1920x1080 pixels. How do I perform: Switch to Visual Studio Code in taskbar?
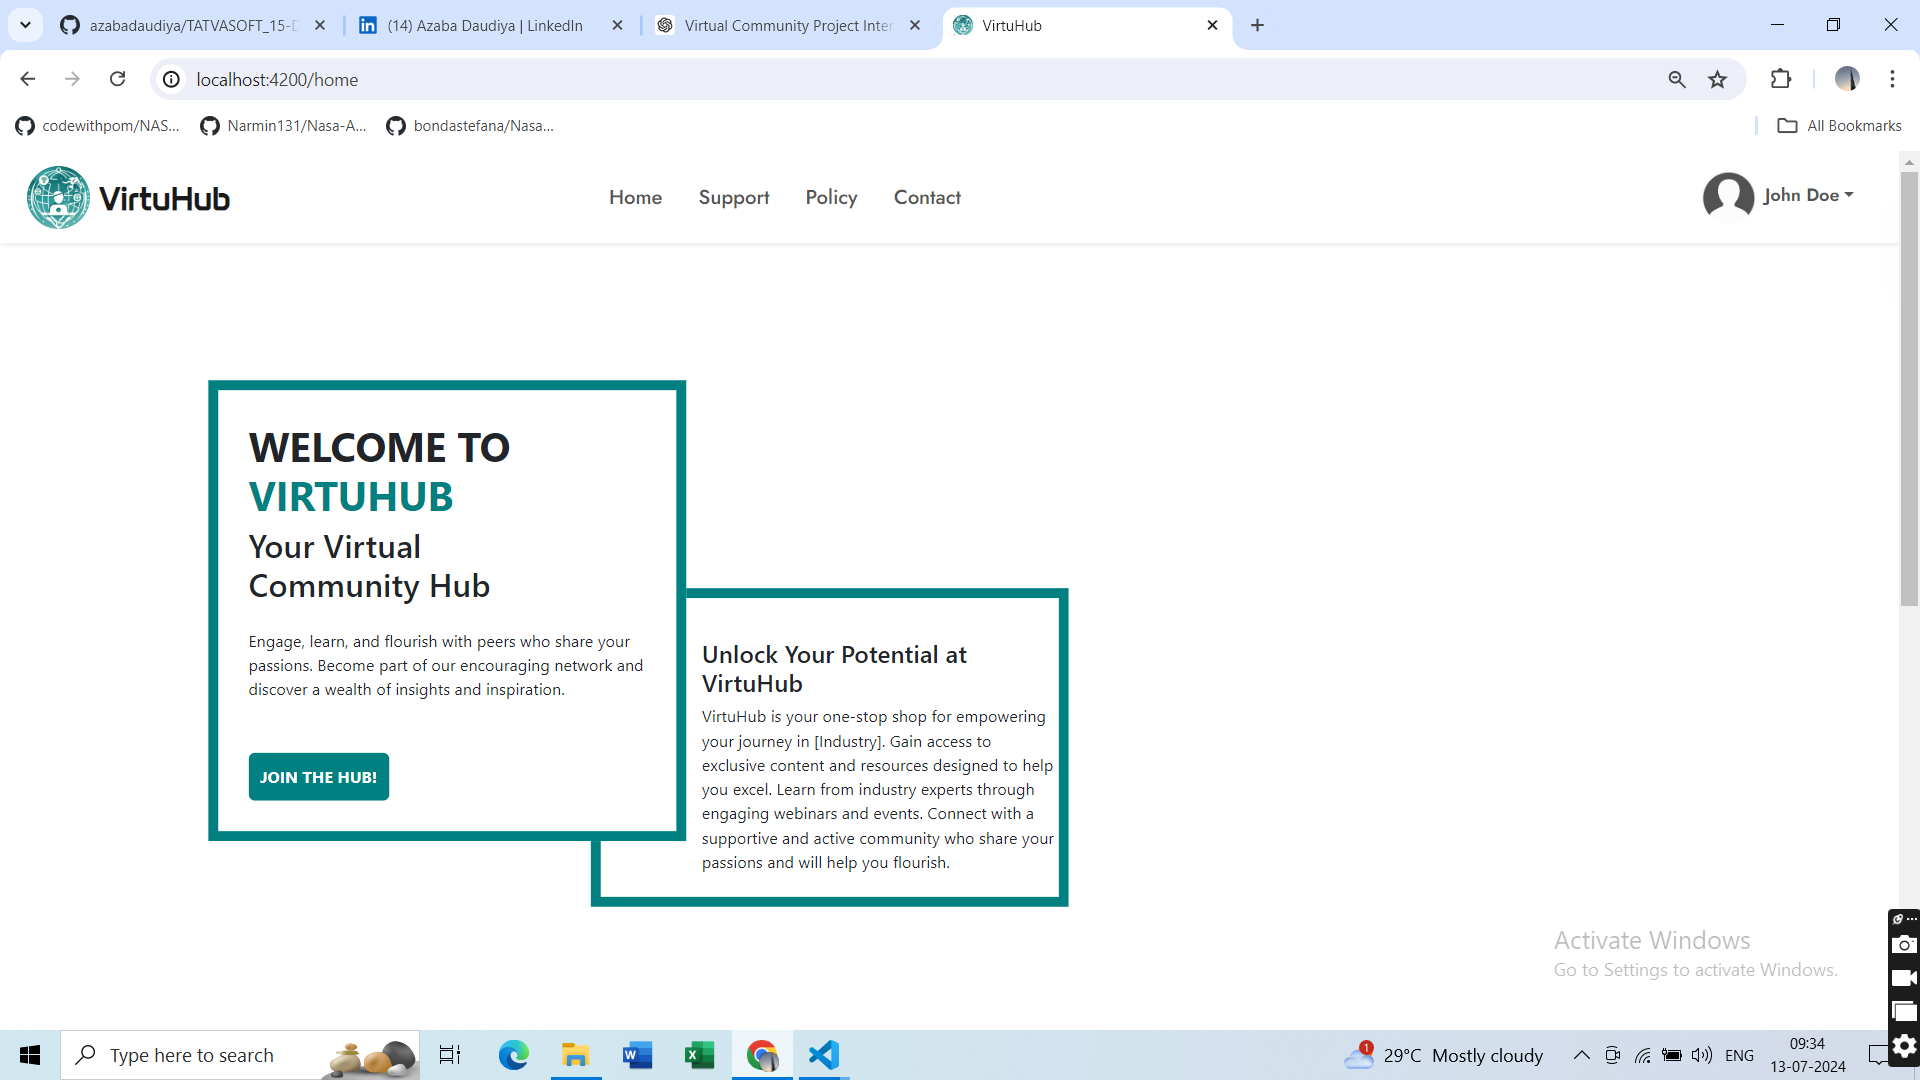tap(824, 1055)
